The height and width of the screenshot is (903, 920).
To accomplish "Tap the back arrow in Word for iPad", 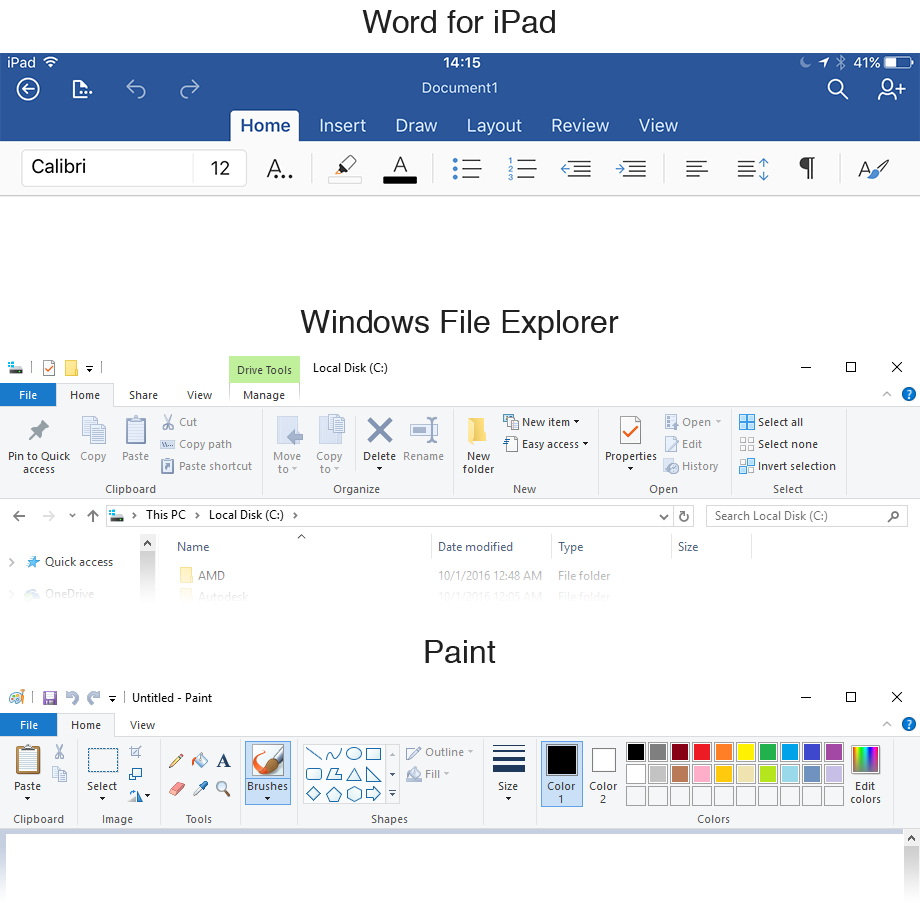I will (x=28, y=90).
